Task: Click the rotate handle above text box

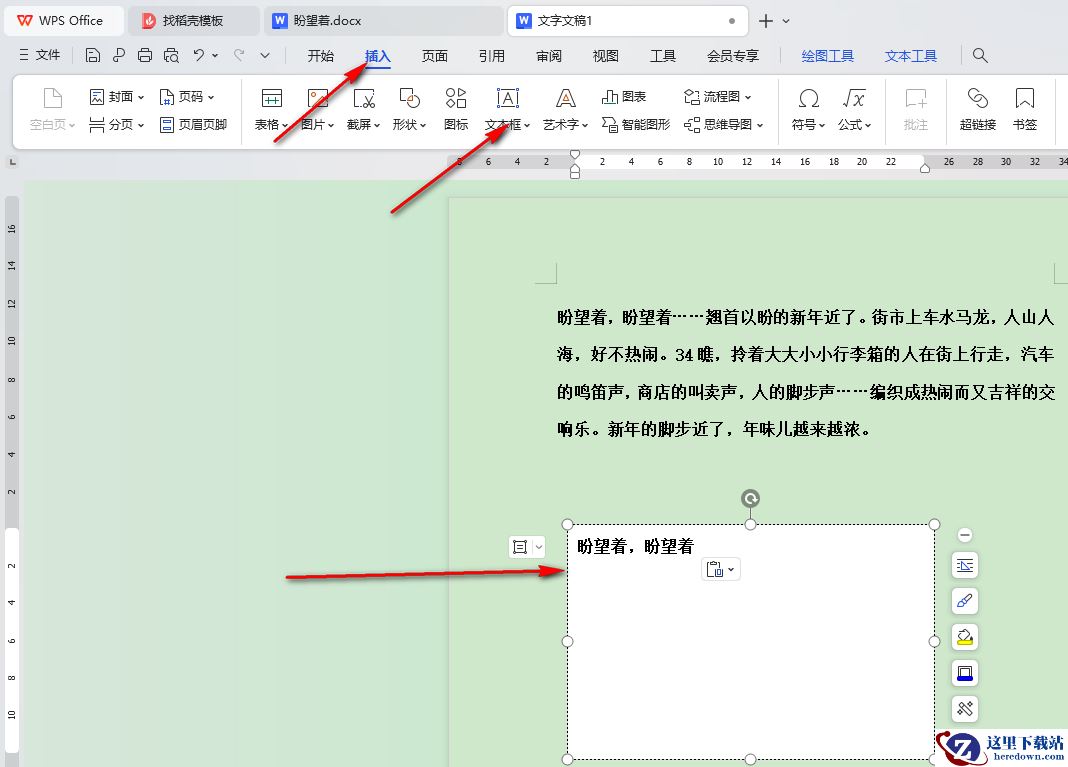Action: pos(750,499)
